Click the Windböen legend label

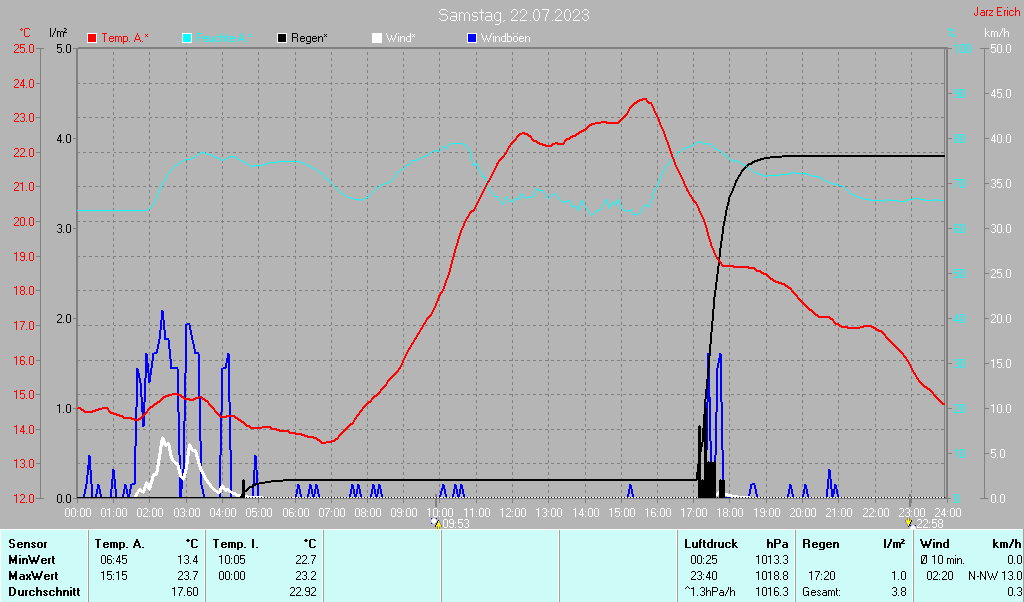coord(505,38)
